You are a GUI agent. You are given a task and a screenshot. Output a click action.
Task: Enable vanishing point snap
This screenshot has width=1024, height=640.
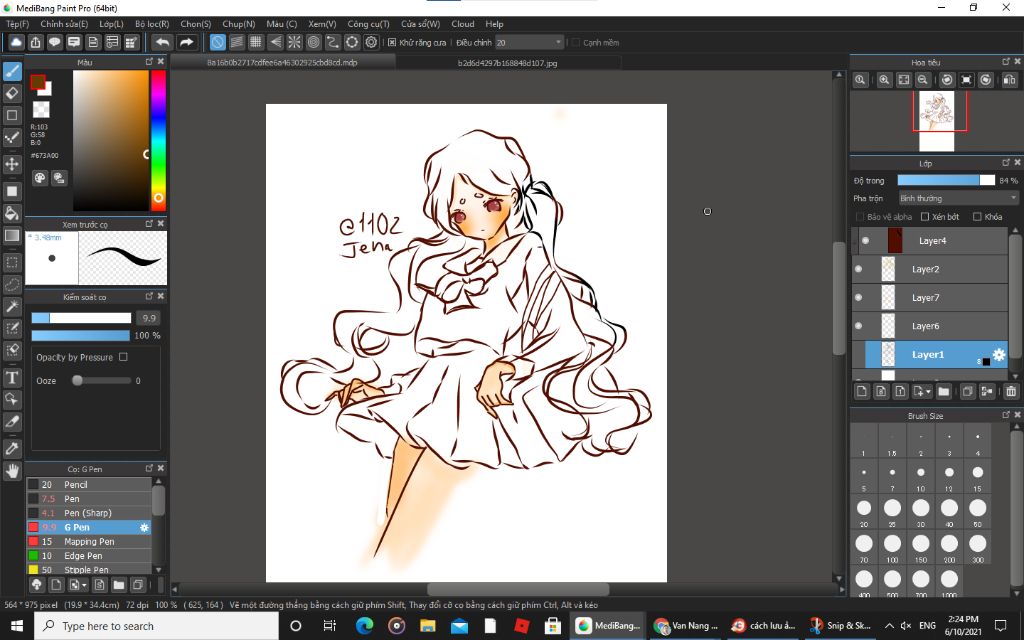(275, 42)
